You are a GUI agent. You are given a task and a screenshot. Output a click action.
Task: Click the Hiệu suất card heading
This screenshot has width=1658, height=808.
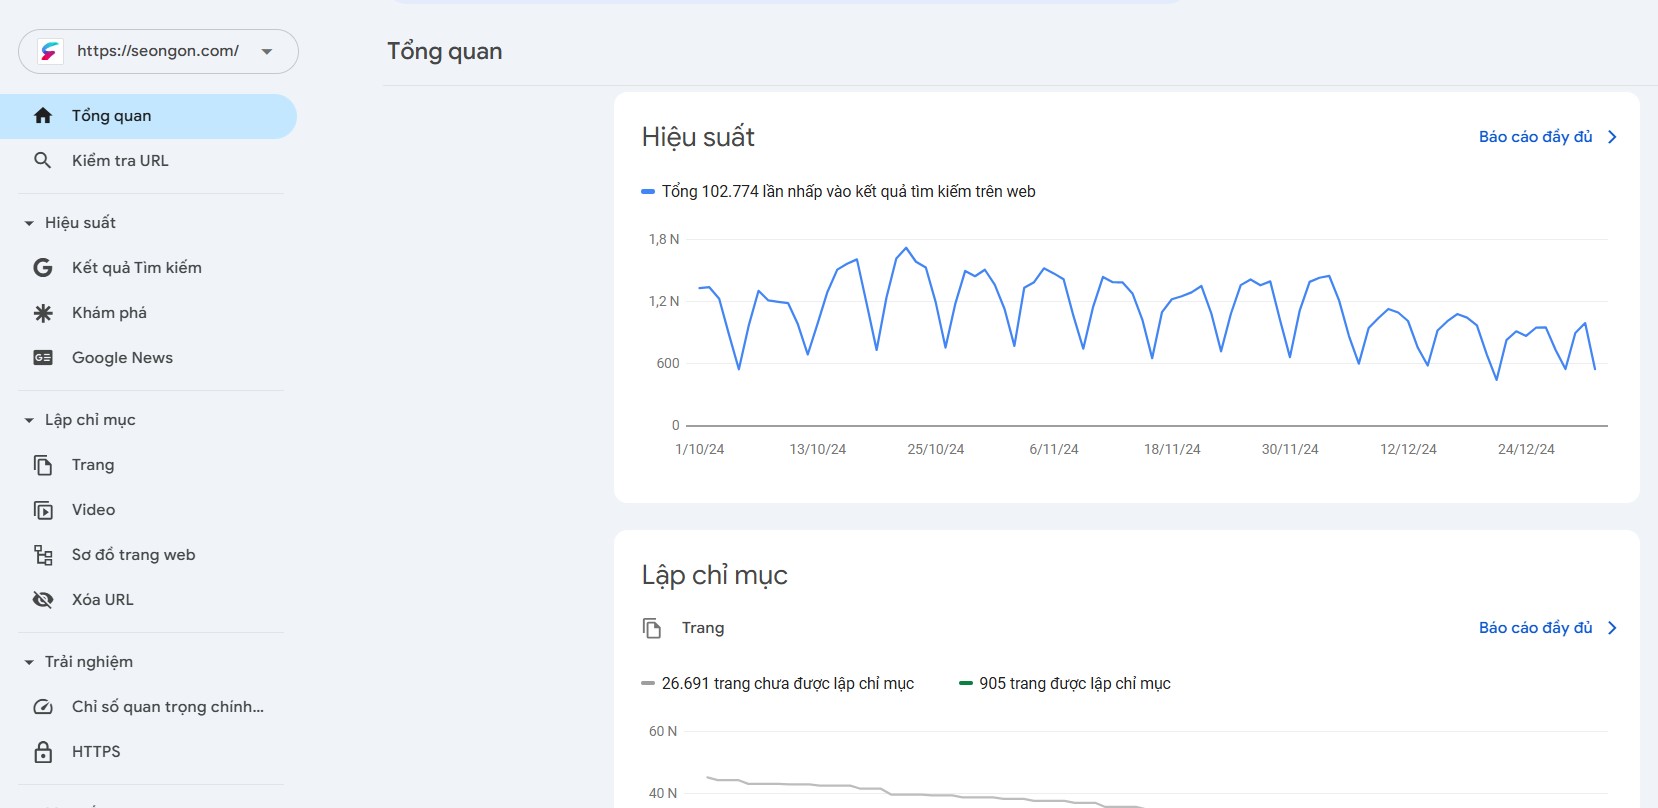[x=698, y=137]
